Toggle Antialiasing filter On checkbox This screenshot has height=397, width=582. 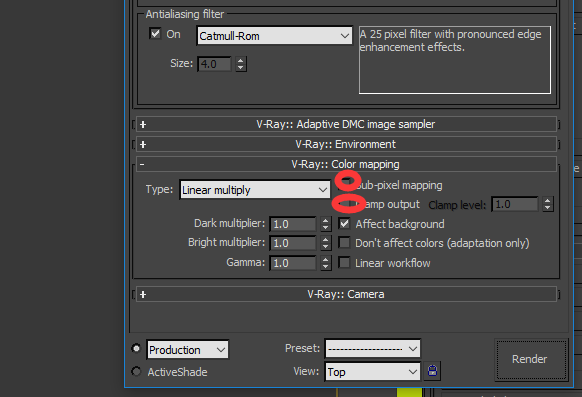coord(155,34)
